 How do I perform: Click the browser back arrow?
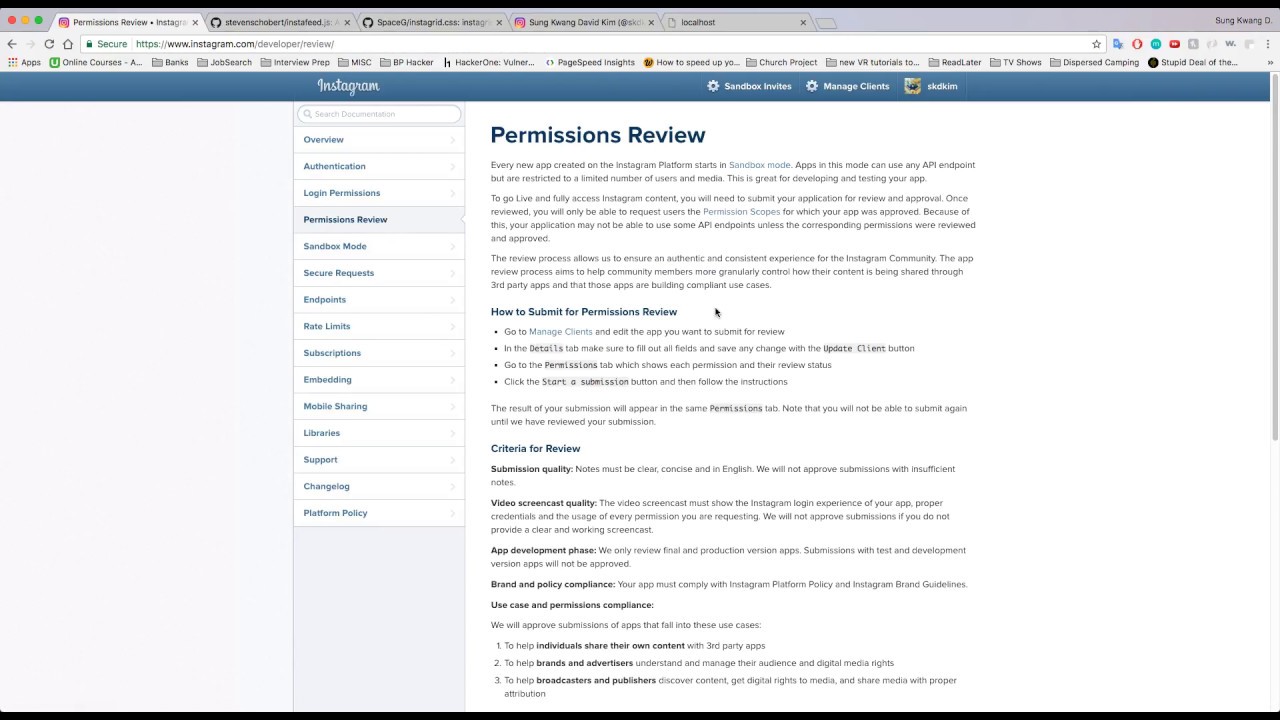point(12,44)
